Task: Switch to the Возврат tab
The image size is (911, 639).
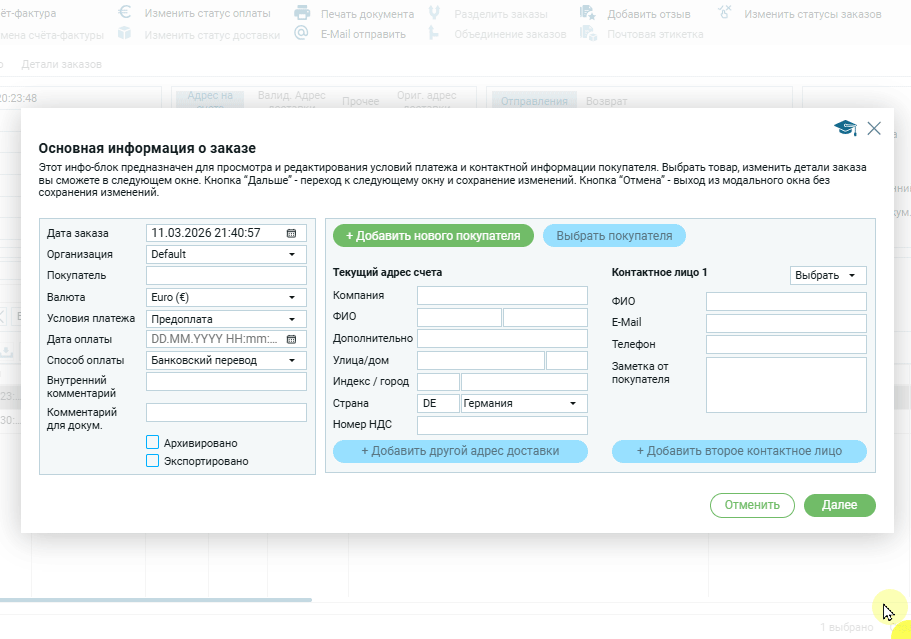Action: (606, 102)
